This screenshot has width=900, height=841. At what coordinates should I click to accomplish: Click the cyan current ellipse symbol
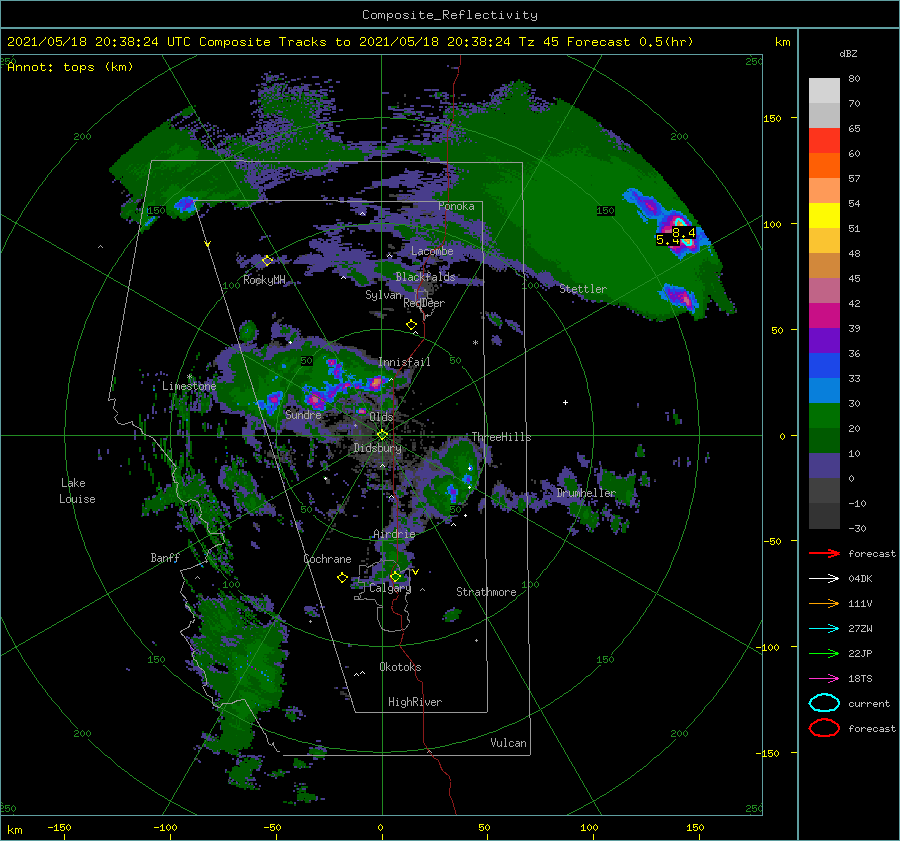[824, 703]
